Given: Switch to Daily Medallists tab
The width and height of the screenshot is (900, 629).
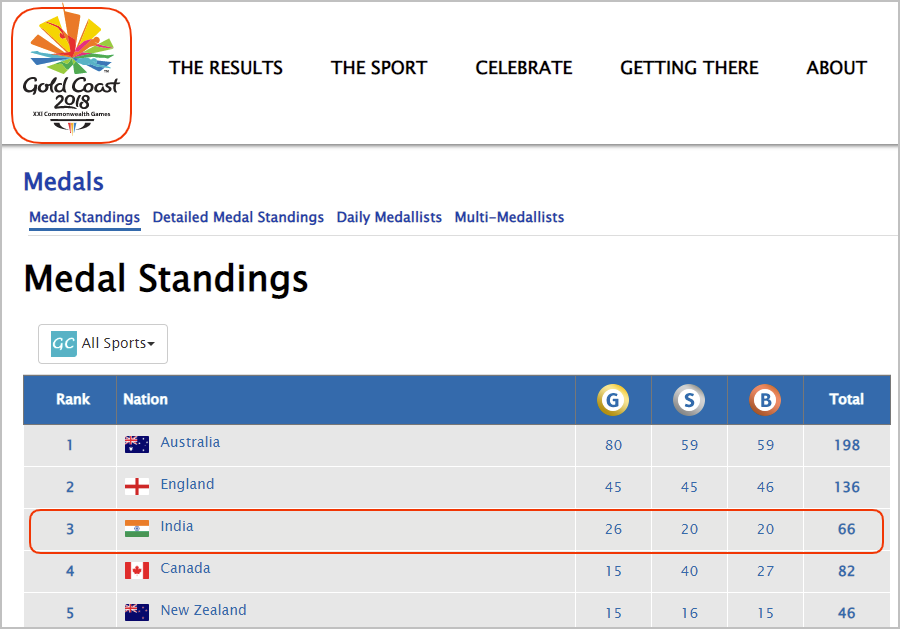Looking at the screenshot, I should point(389,217).
